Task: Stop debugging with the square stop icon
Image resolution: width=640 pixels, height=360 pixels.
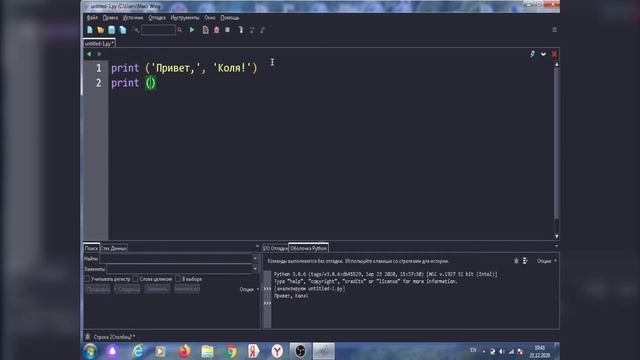Action: pyautogui.click(x=228, y=30)
